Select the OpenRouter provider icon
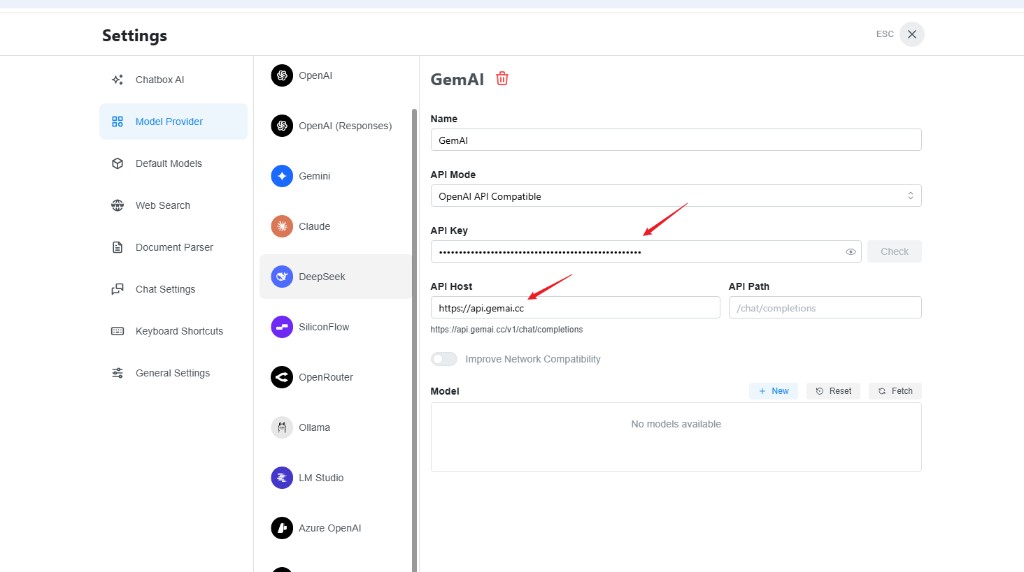1024x572 pixels. (x=282, y=377)
